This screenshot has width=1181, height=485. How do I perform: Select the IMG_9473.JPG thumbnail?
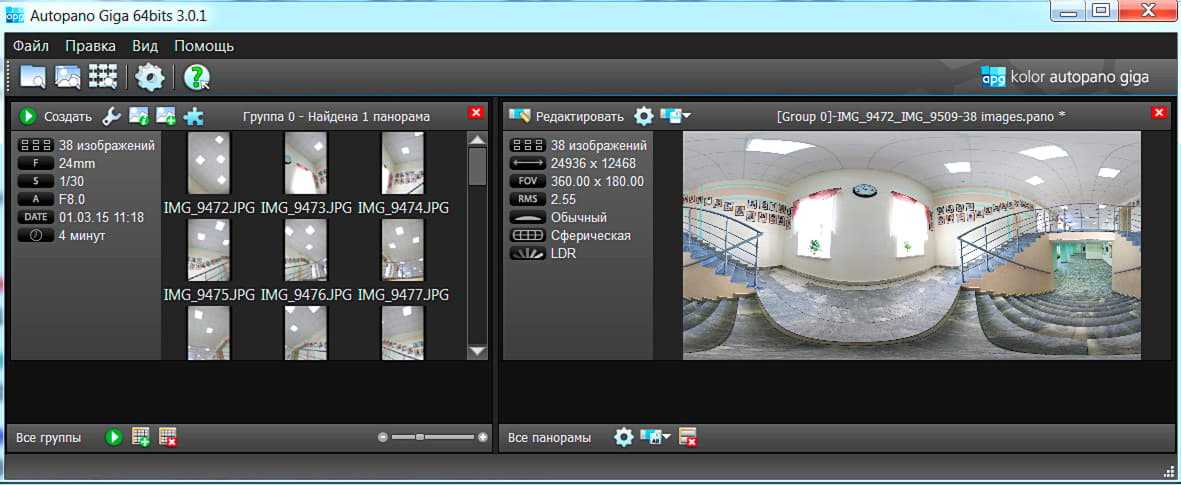click(306, 163)
